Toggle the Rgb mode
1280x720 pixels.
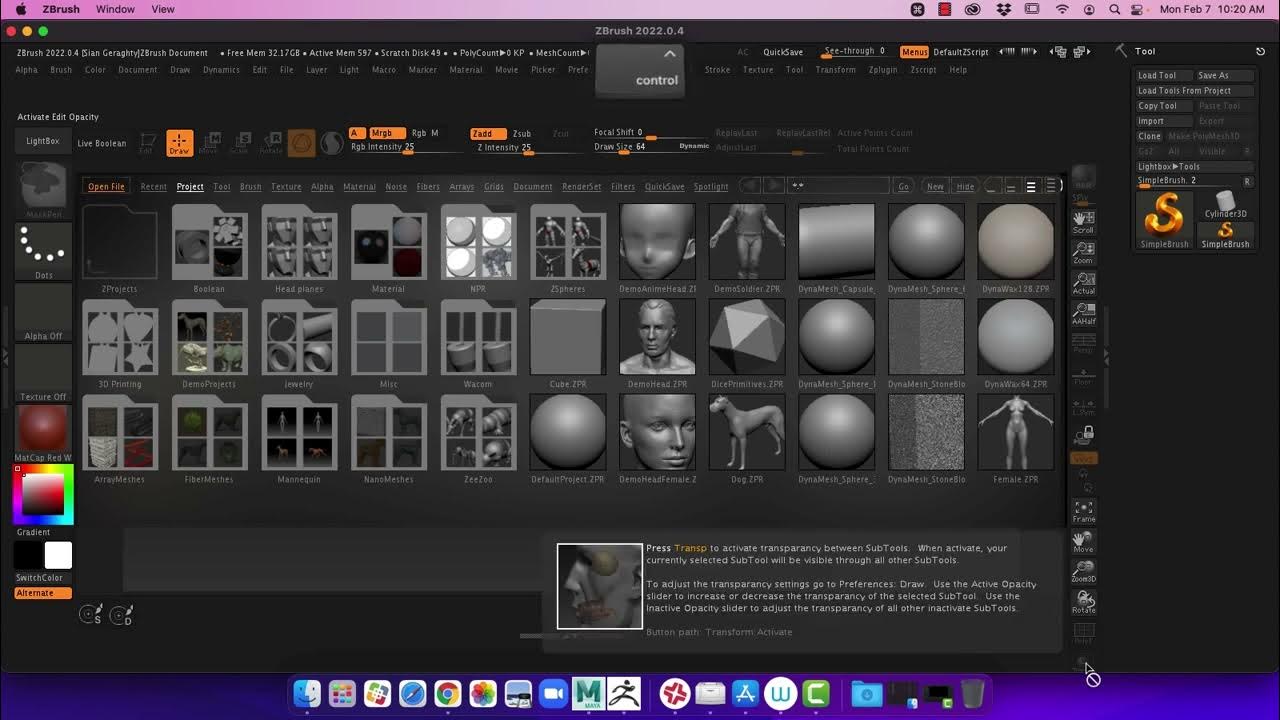418,133
